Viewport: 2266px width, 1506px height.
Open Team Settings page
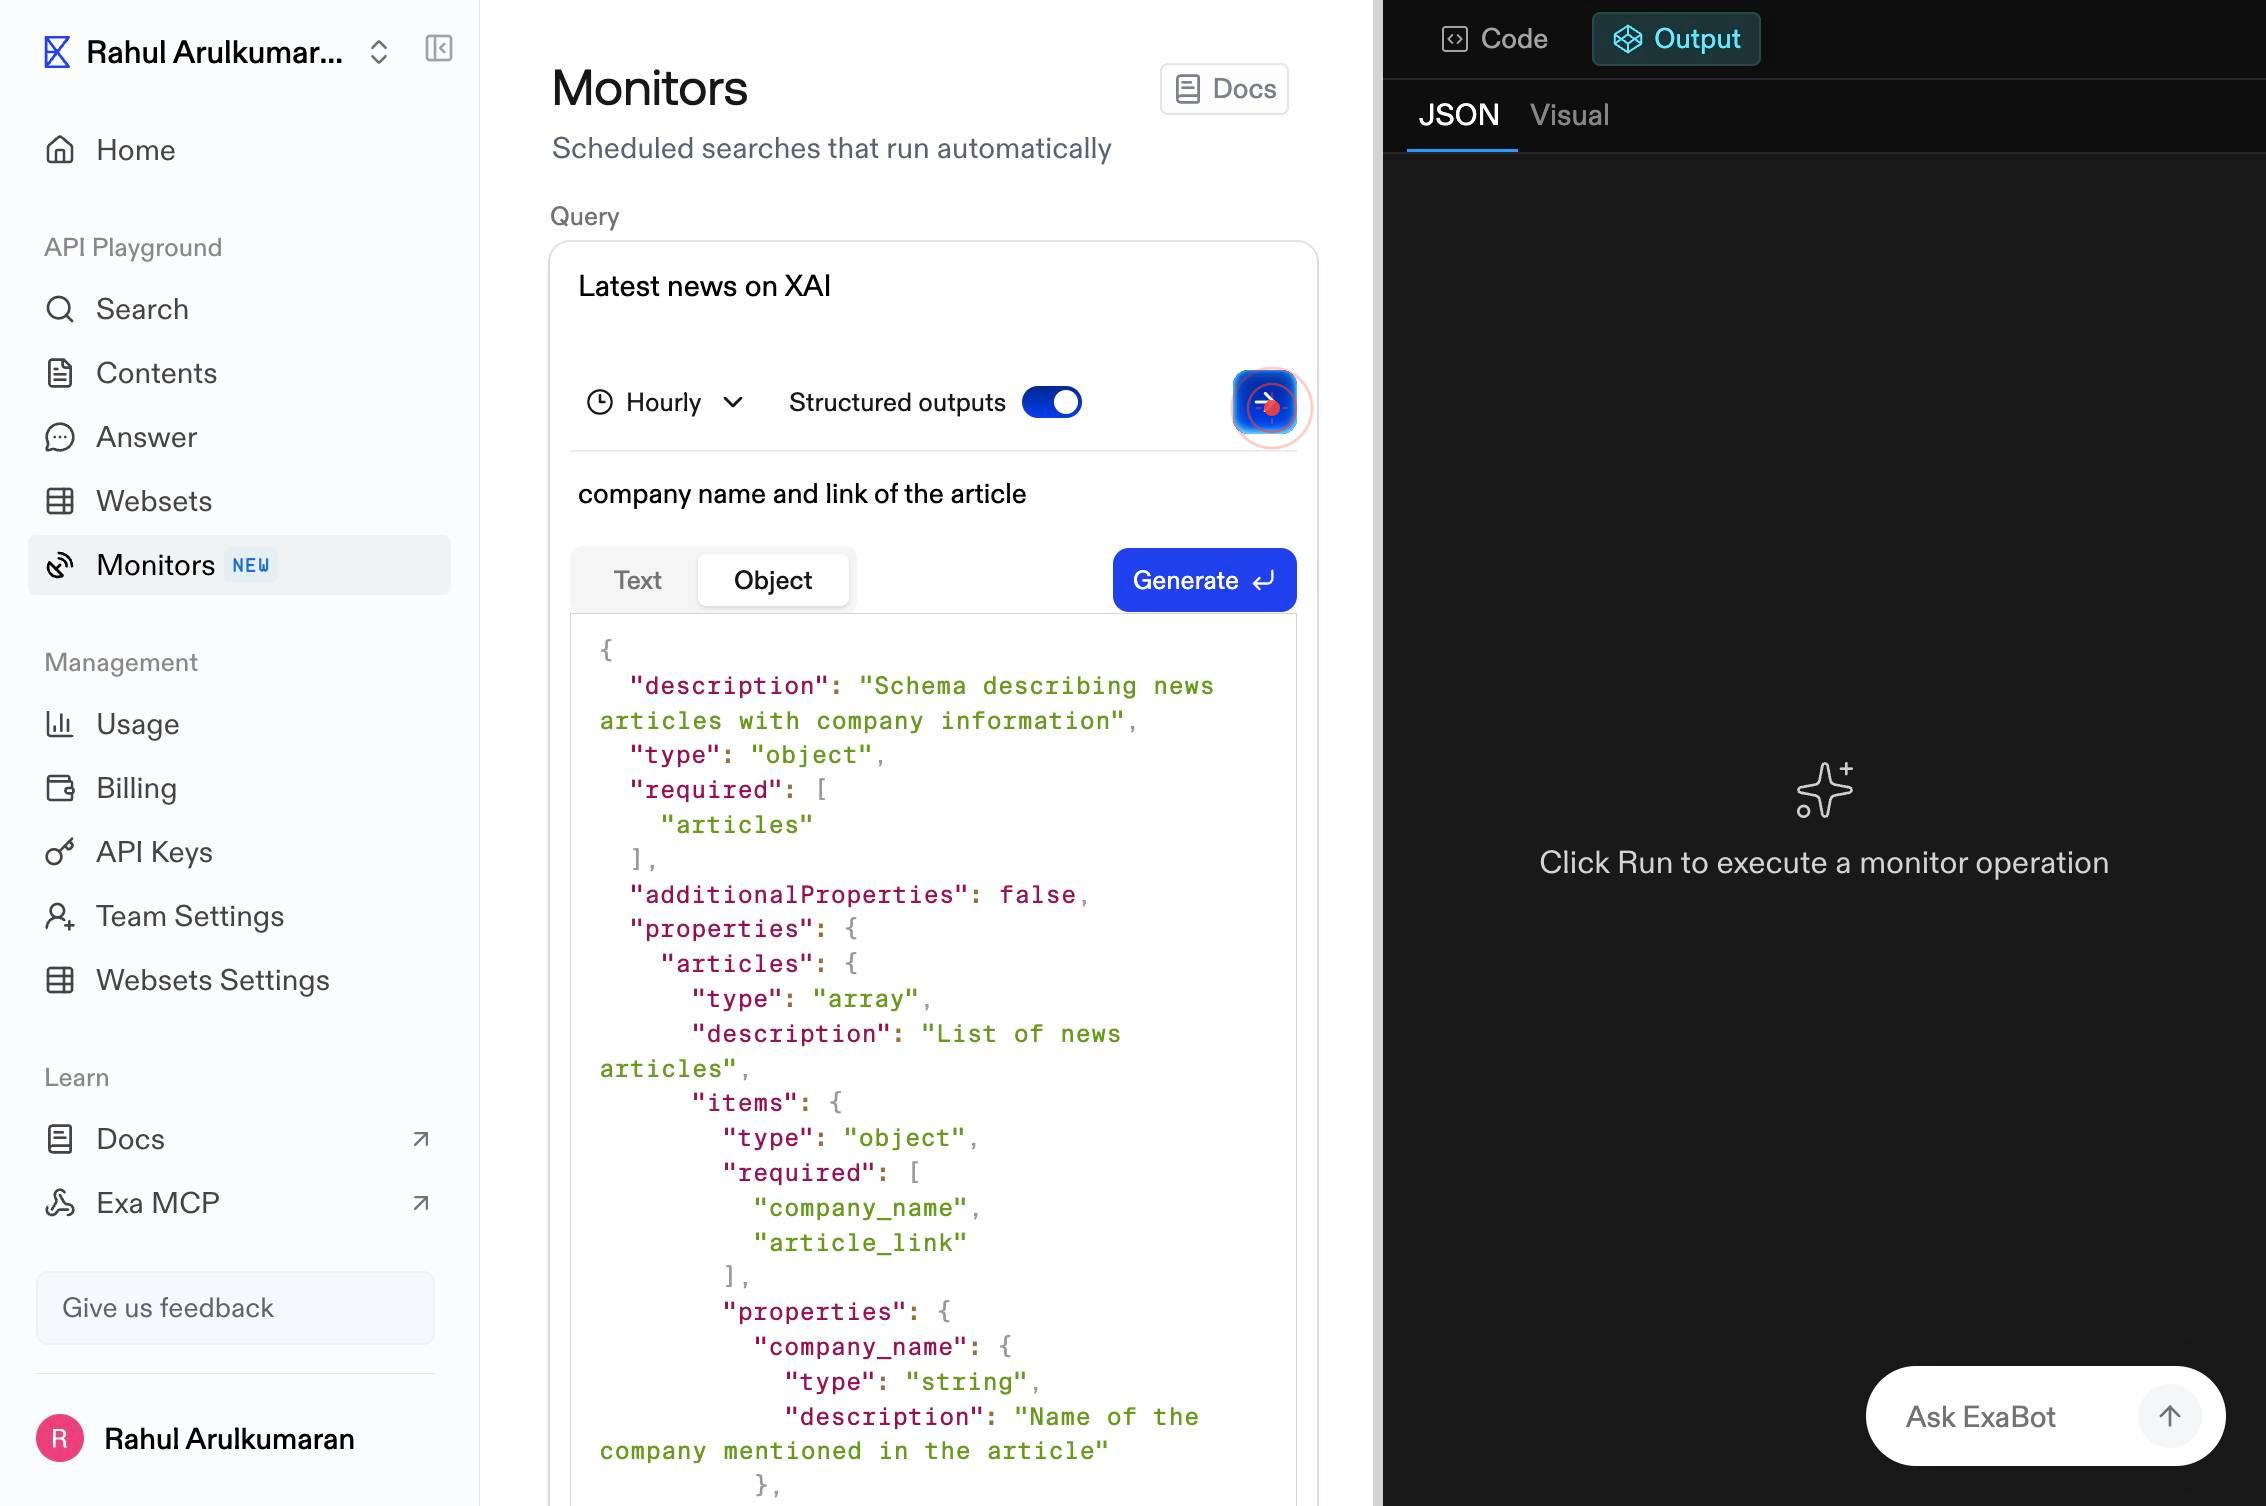click(x=239, y=916)
